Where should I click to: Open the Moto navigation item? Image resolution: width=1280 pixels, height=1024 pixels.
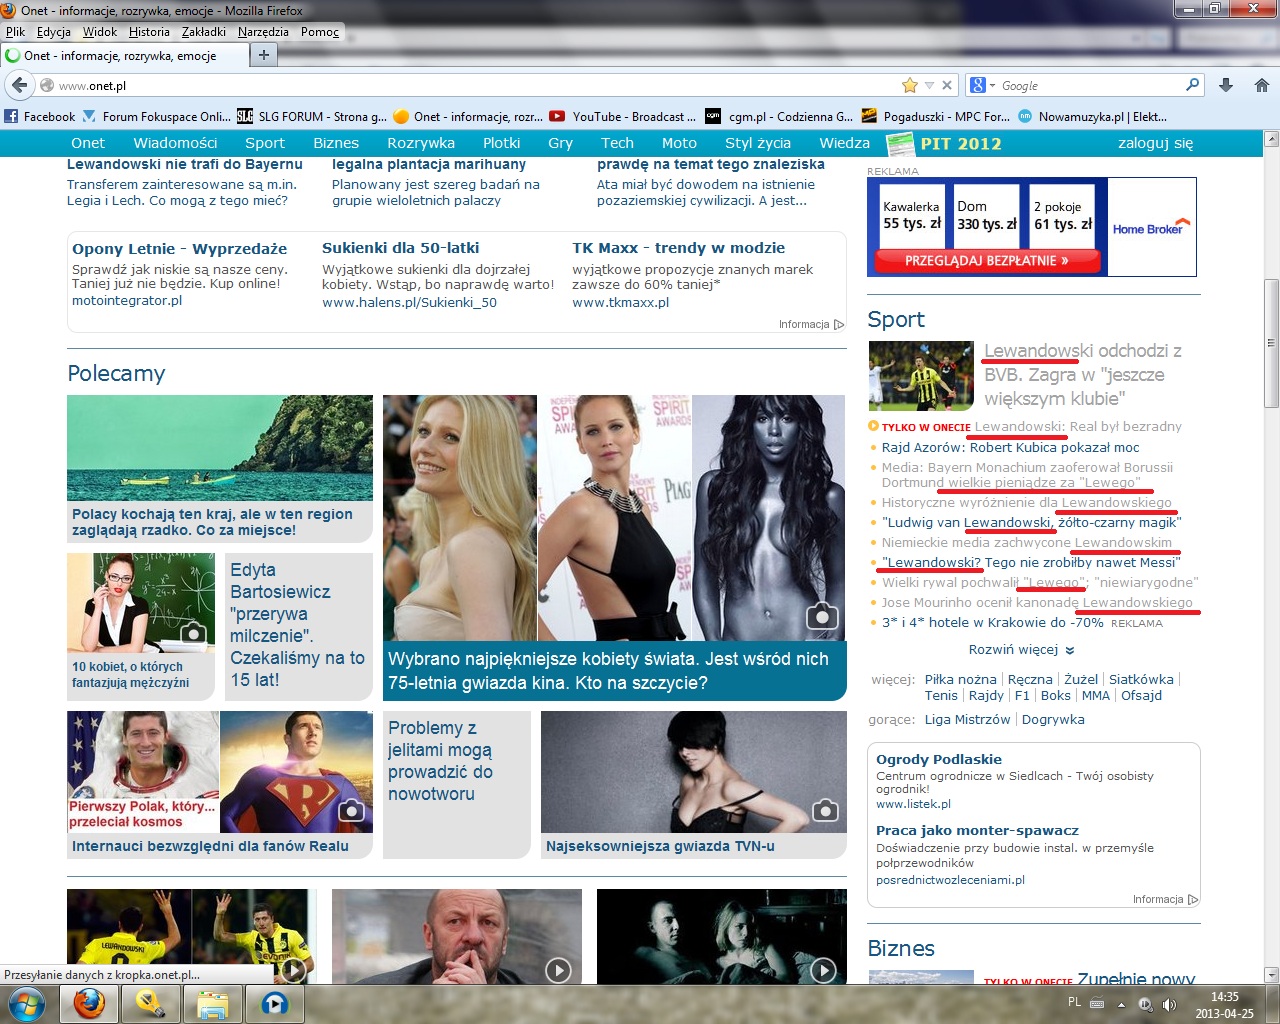pos(679,143)
